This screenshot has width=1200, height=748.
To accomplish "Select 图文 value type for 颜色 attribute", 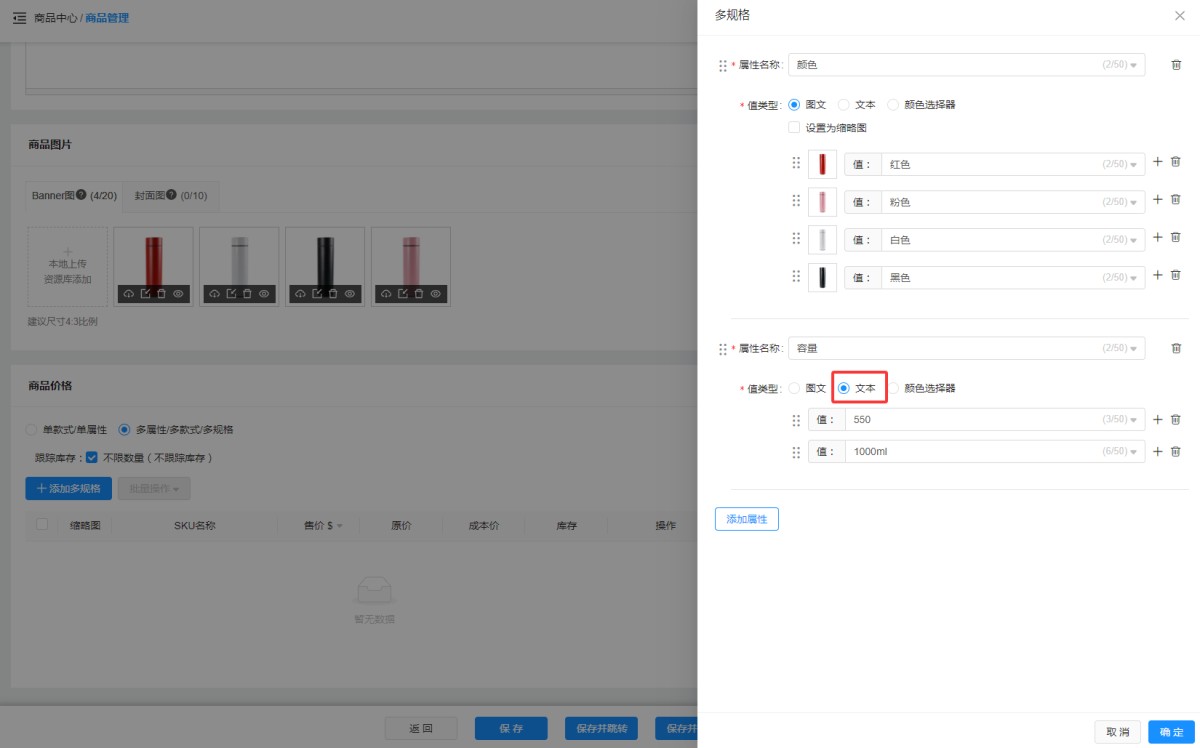I will pyautogui.click(x=794, y=104).
